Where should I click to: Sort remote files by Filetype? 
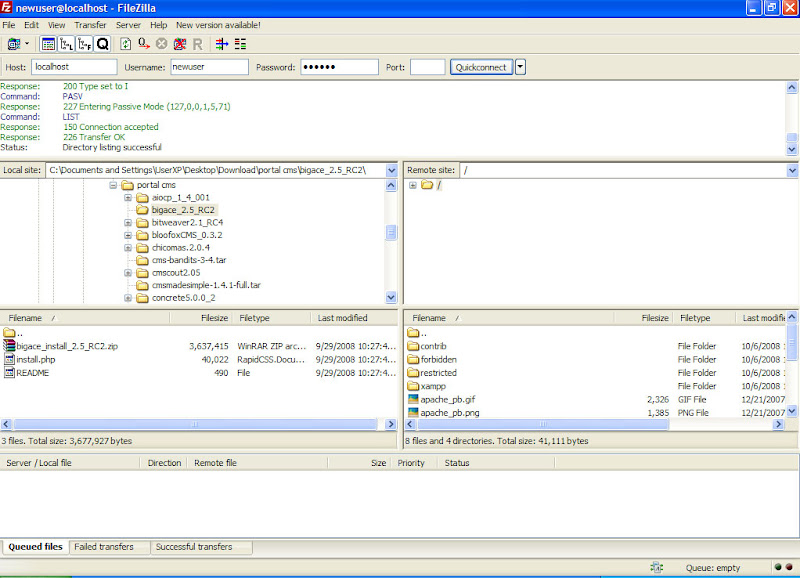pos(705,318)
